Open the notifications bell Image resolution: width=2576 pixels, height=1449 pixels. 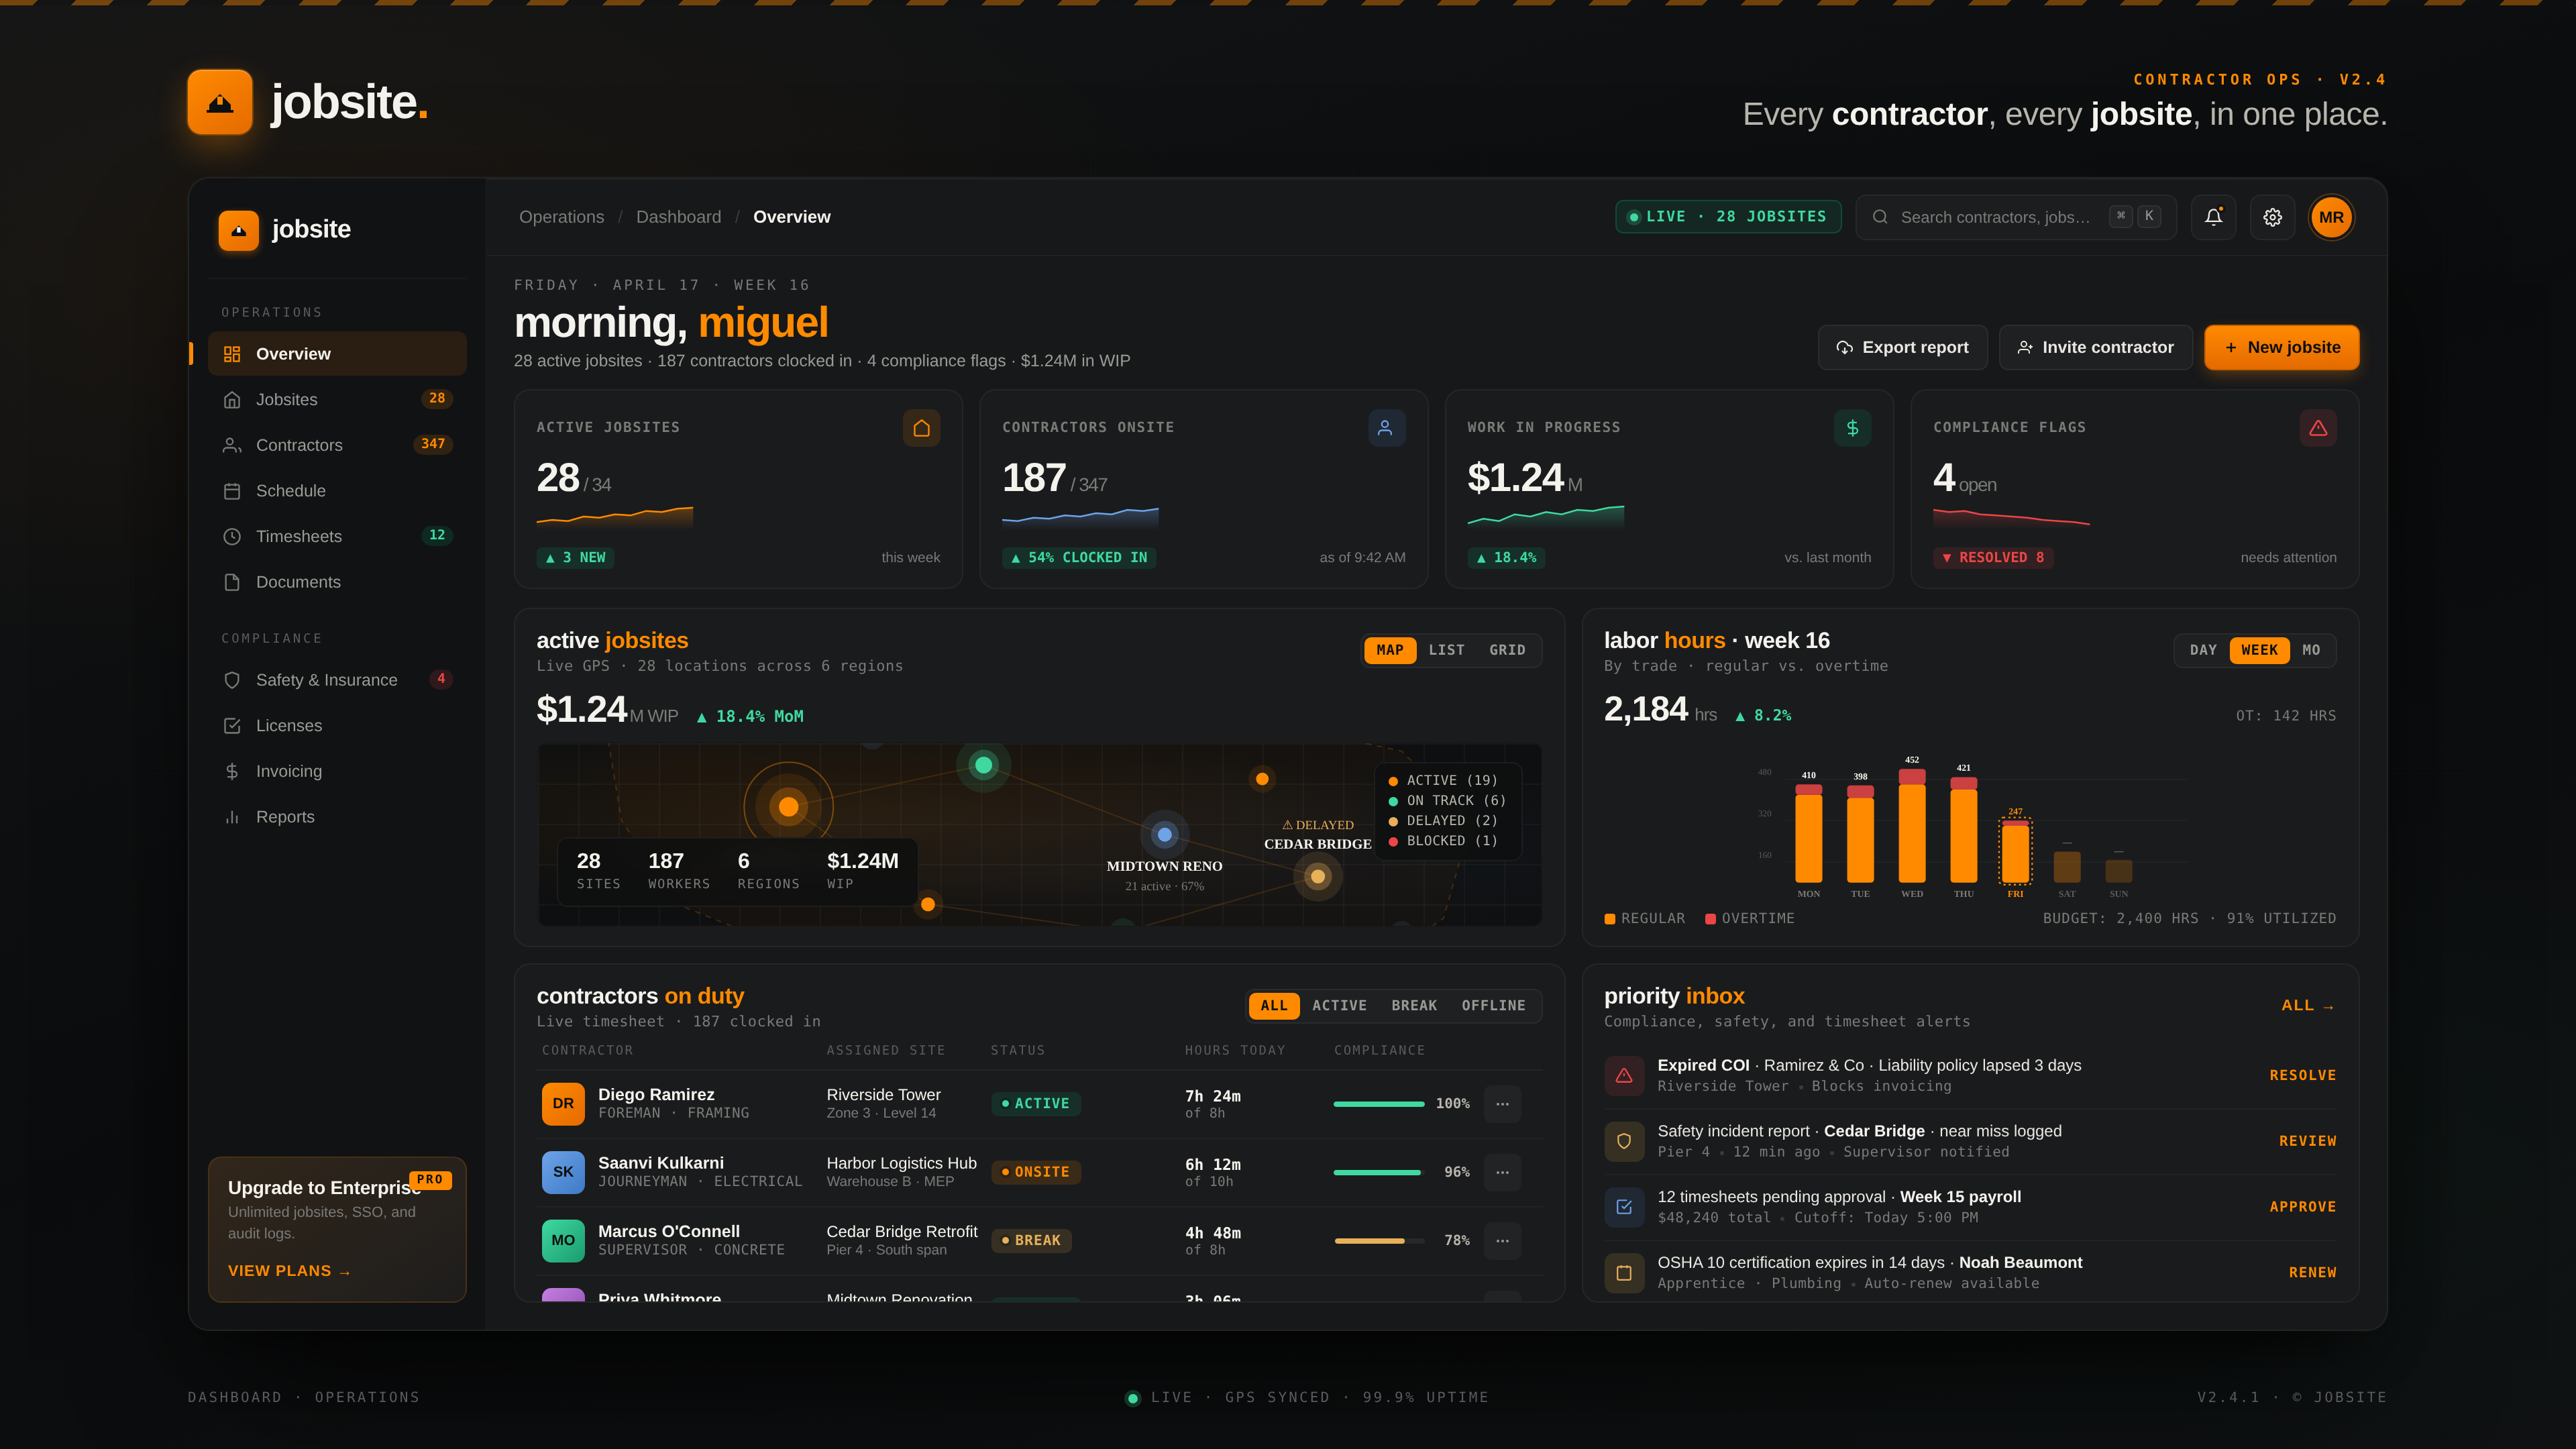coord(2213,217)
